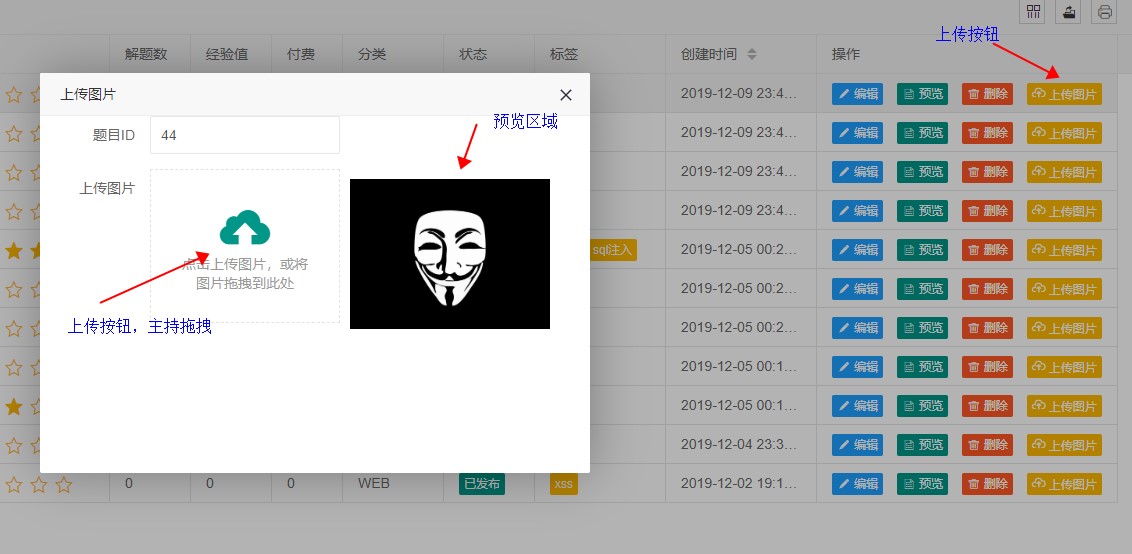1132x554 pixels.
Task: Click the export table icon
Action: tap(1068, 12)
